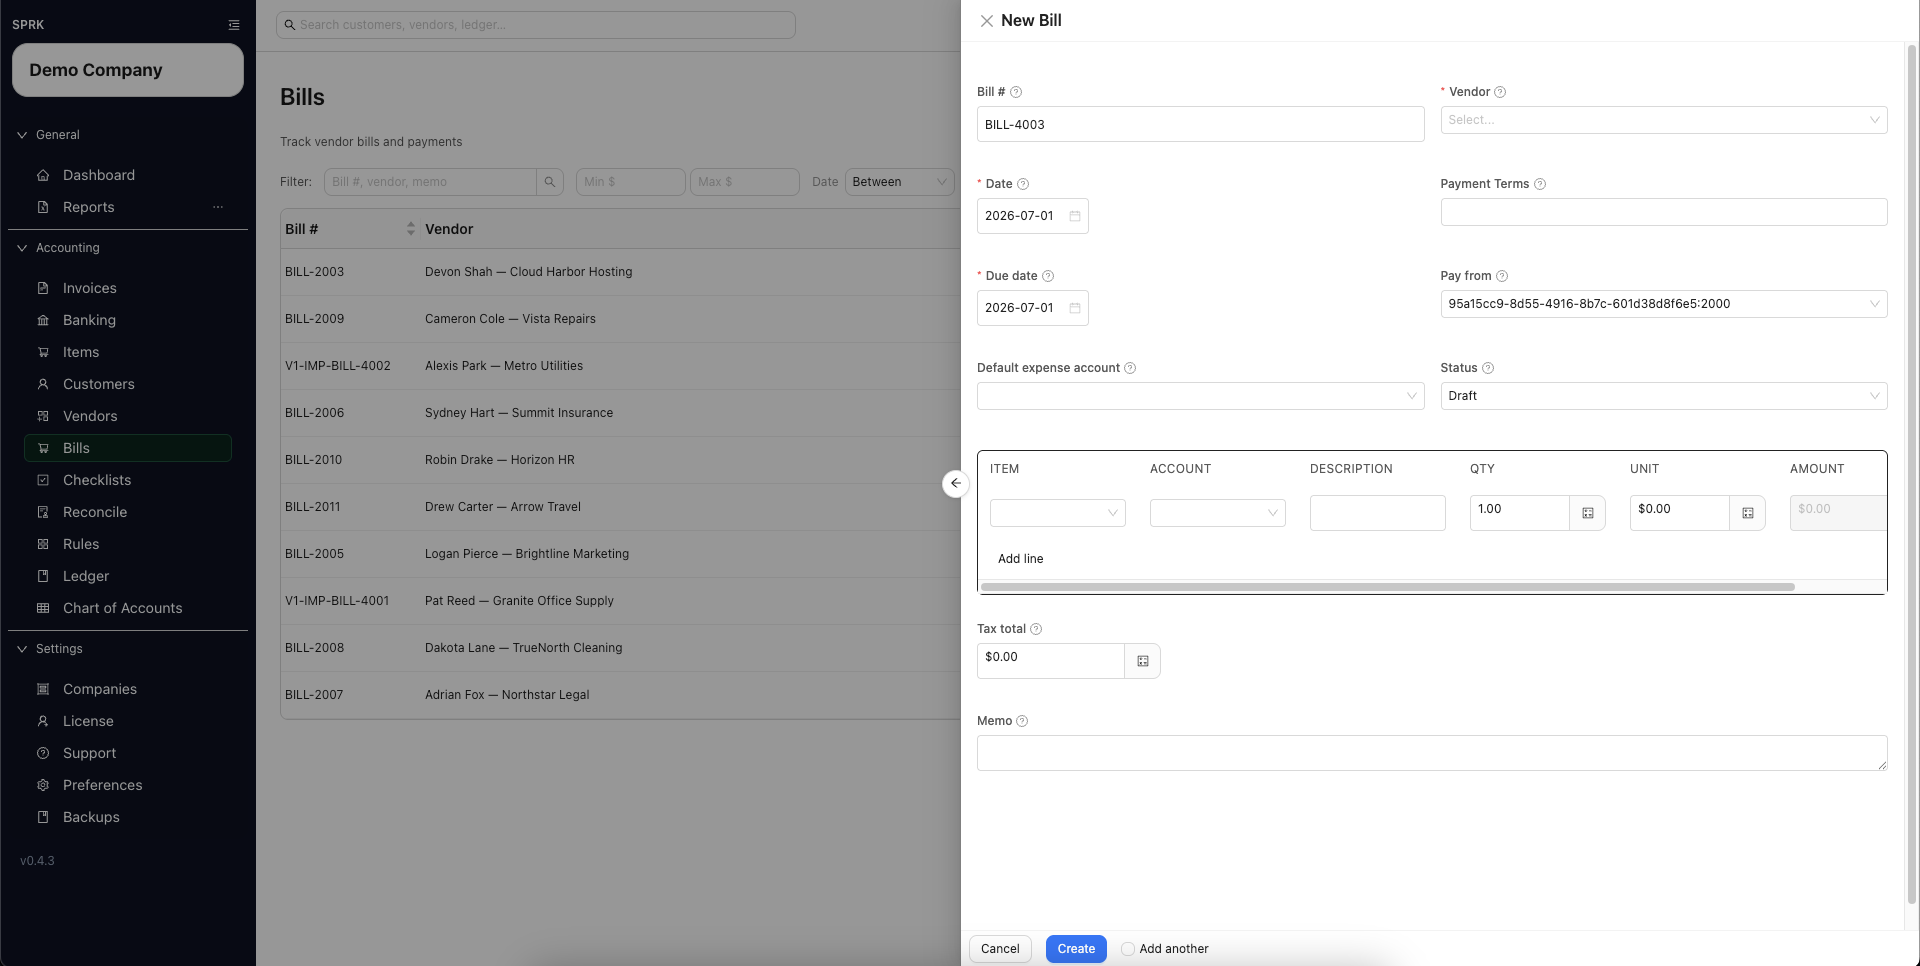Click the Vendors icon in sidebar
Image resolution: width=1920 pixels, height=966 pixels.
(43, 416)
